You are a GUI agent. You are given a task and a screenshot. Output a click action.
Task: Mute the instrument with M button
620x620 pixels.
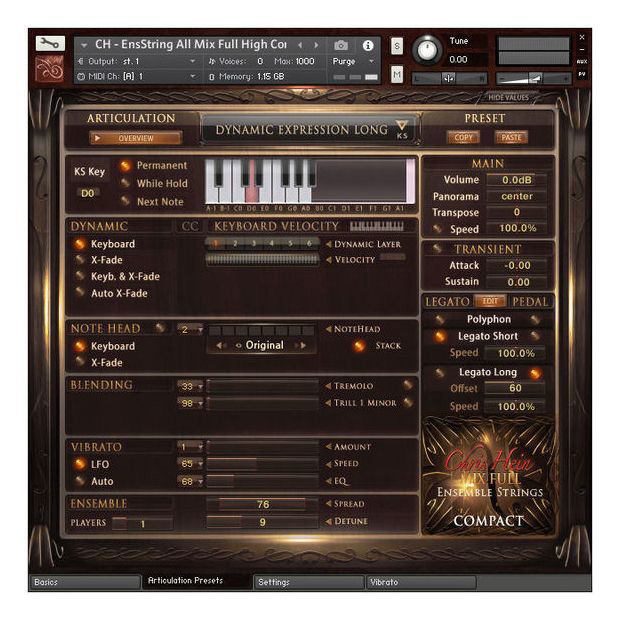point(397,74)
